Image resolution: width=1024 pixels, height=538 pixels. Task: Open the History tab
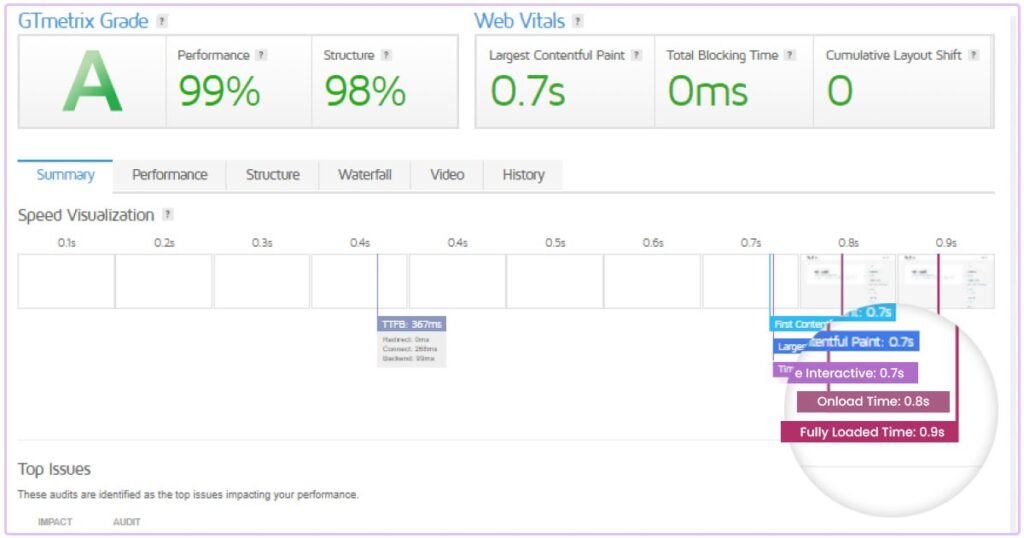pyautogui.click(x=523, y=175)
